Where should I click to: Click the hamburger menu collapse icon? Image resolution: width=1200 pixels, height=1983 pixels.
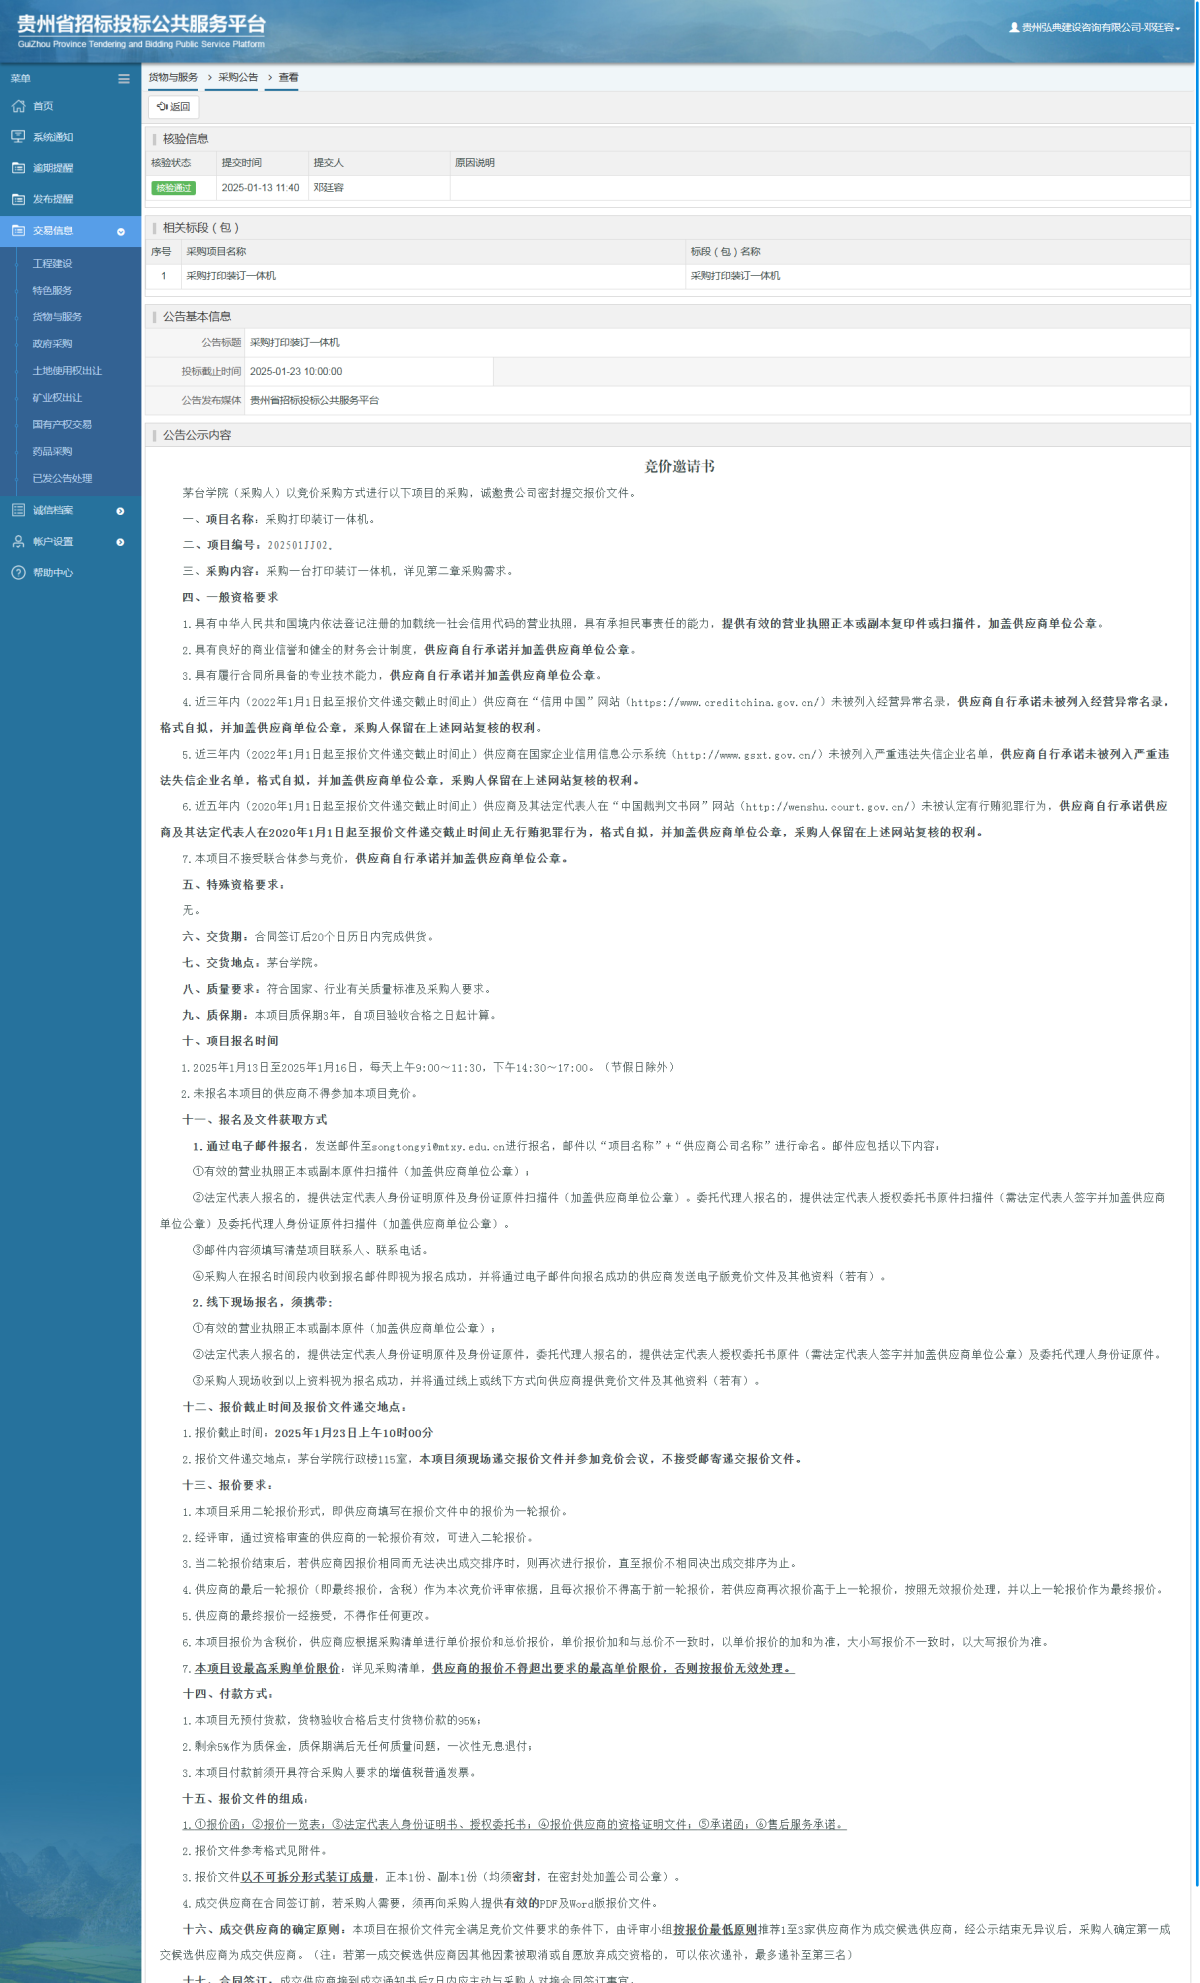124,78
